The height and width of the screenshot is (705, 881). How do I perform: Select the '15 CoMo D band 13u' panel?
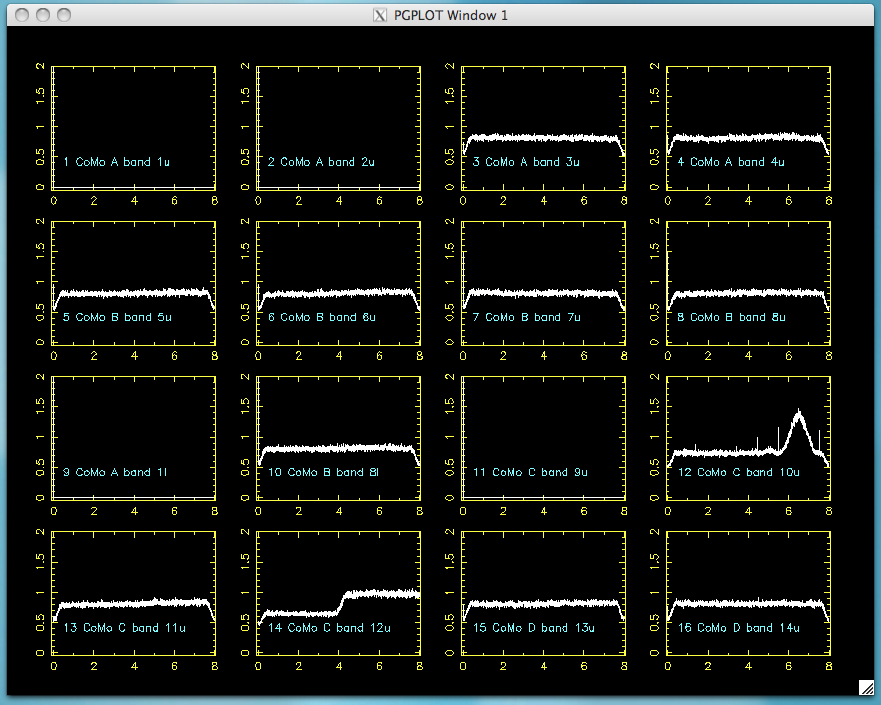point(543,593)
